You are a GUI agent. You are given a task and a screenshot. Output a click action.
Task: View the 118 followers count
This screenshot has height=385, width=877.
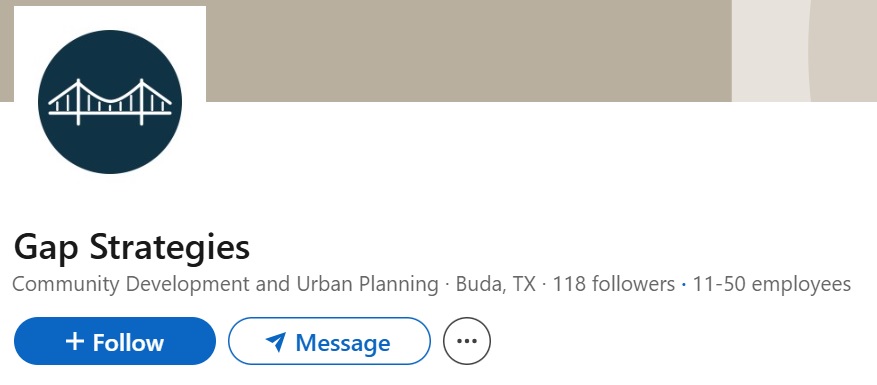pos(614,284)
